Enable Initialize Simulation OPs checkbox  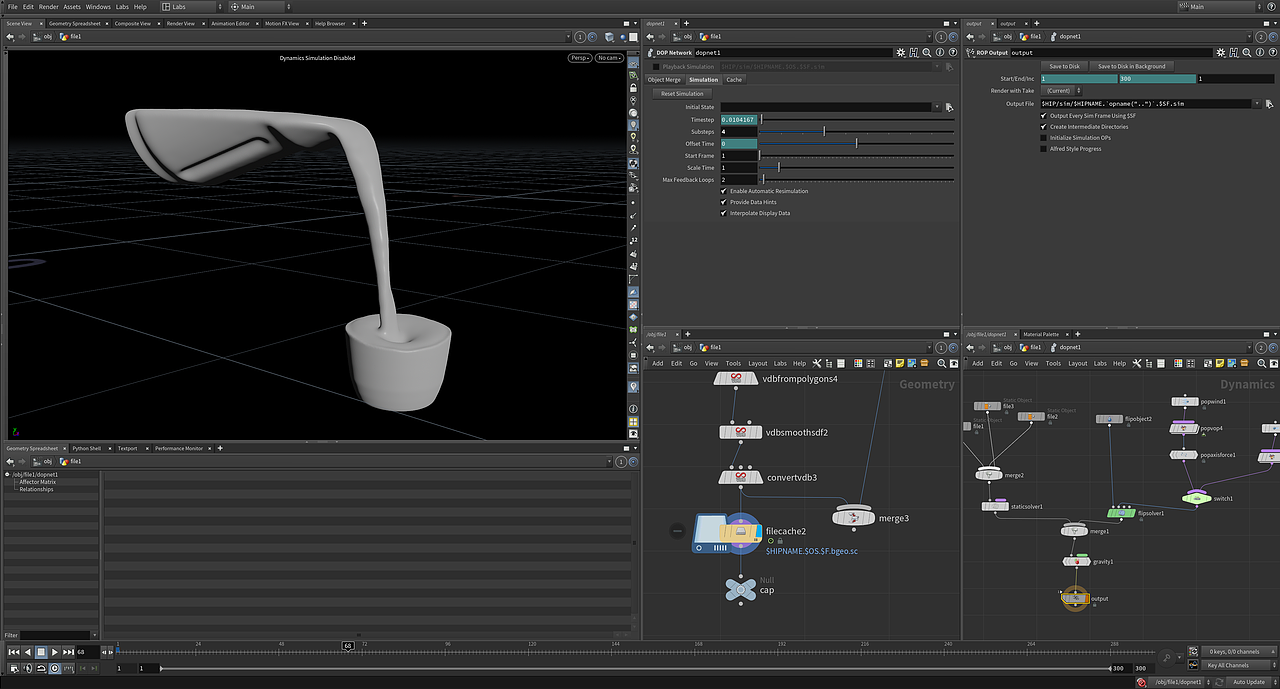pos(1044,138)
